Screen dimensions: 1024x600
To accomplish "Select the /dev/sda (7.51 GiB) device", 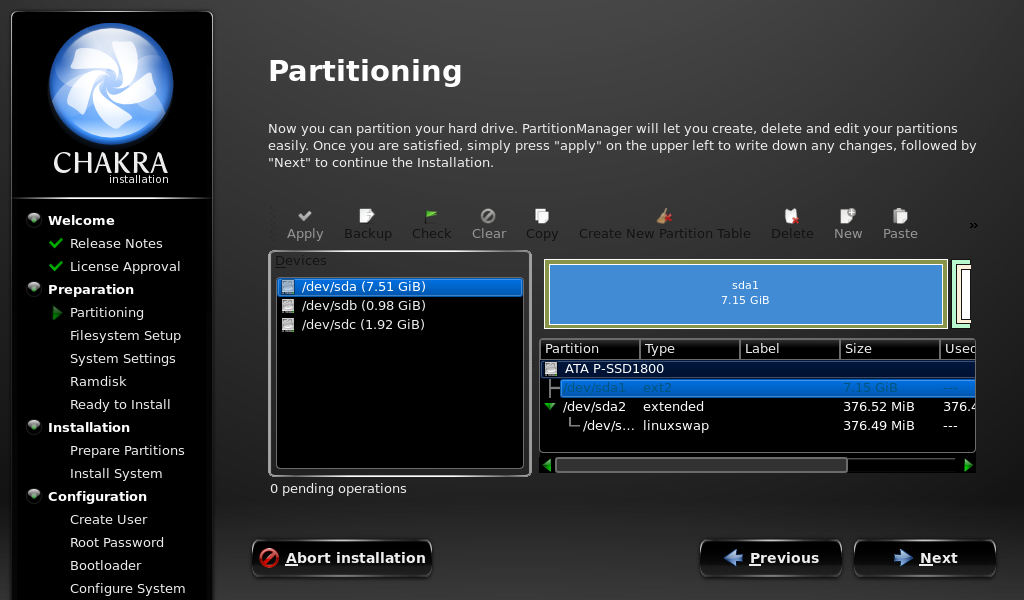I will [400, 287].
